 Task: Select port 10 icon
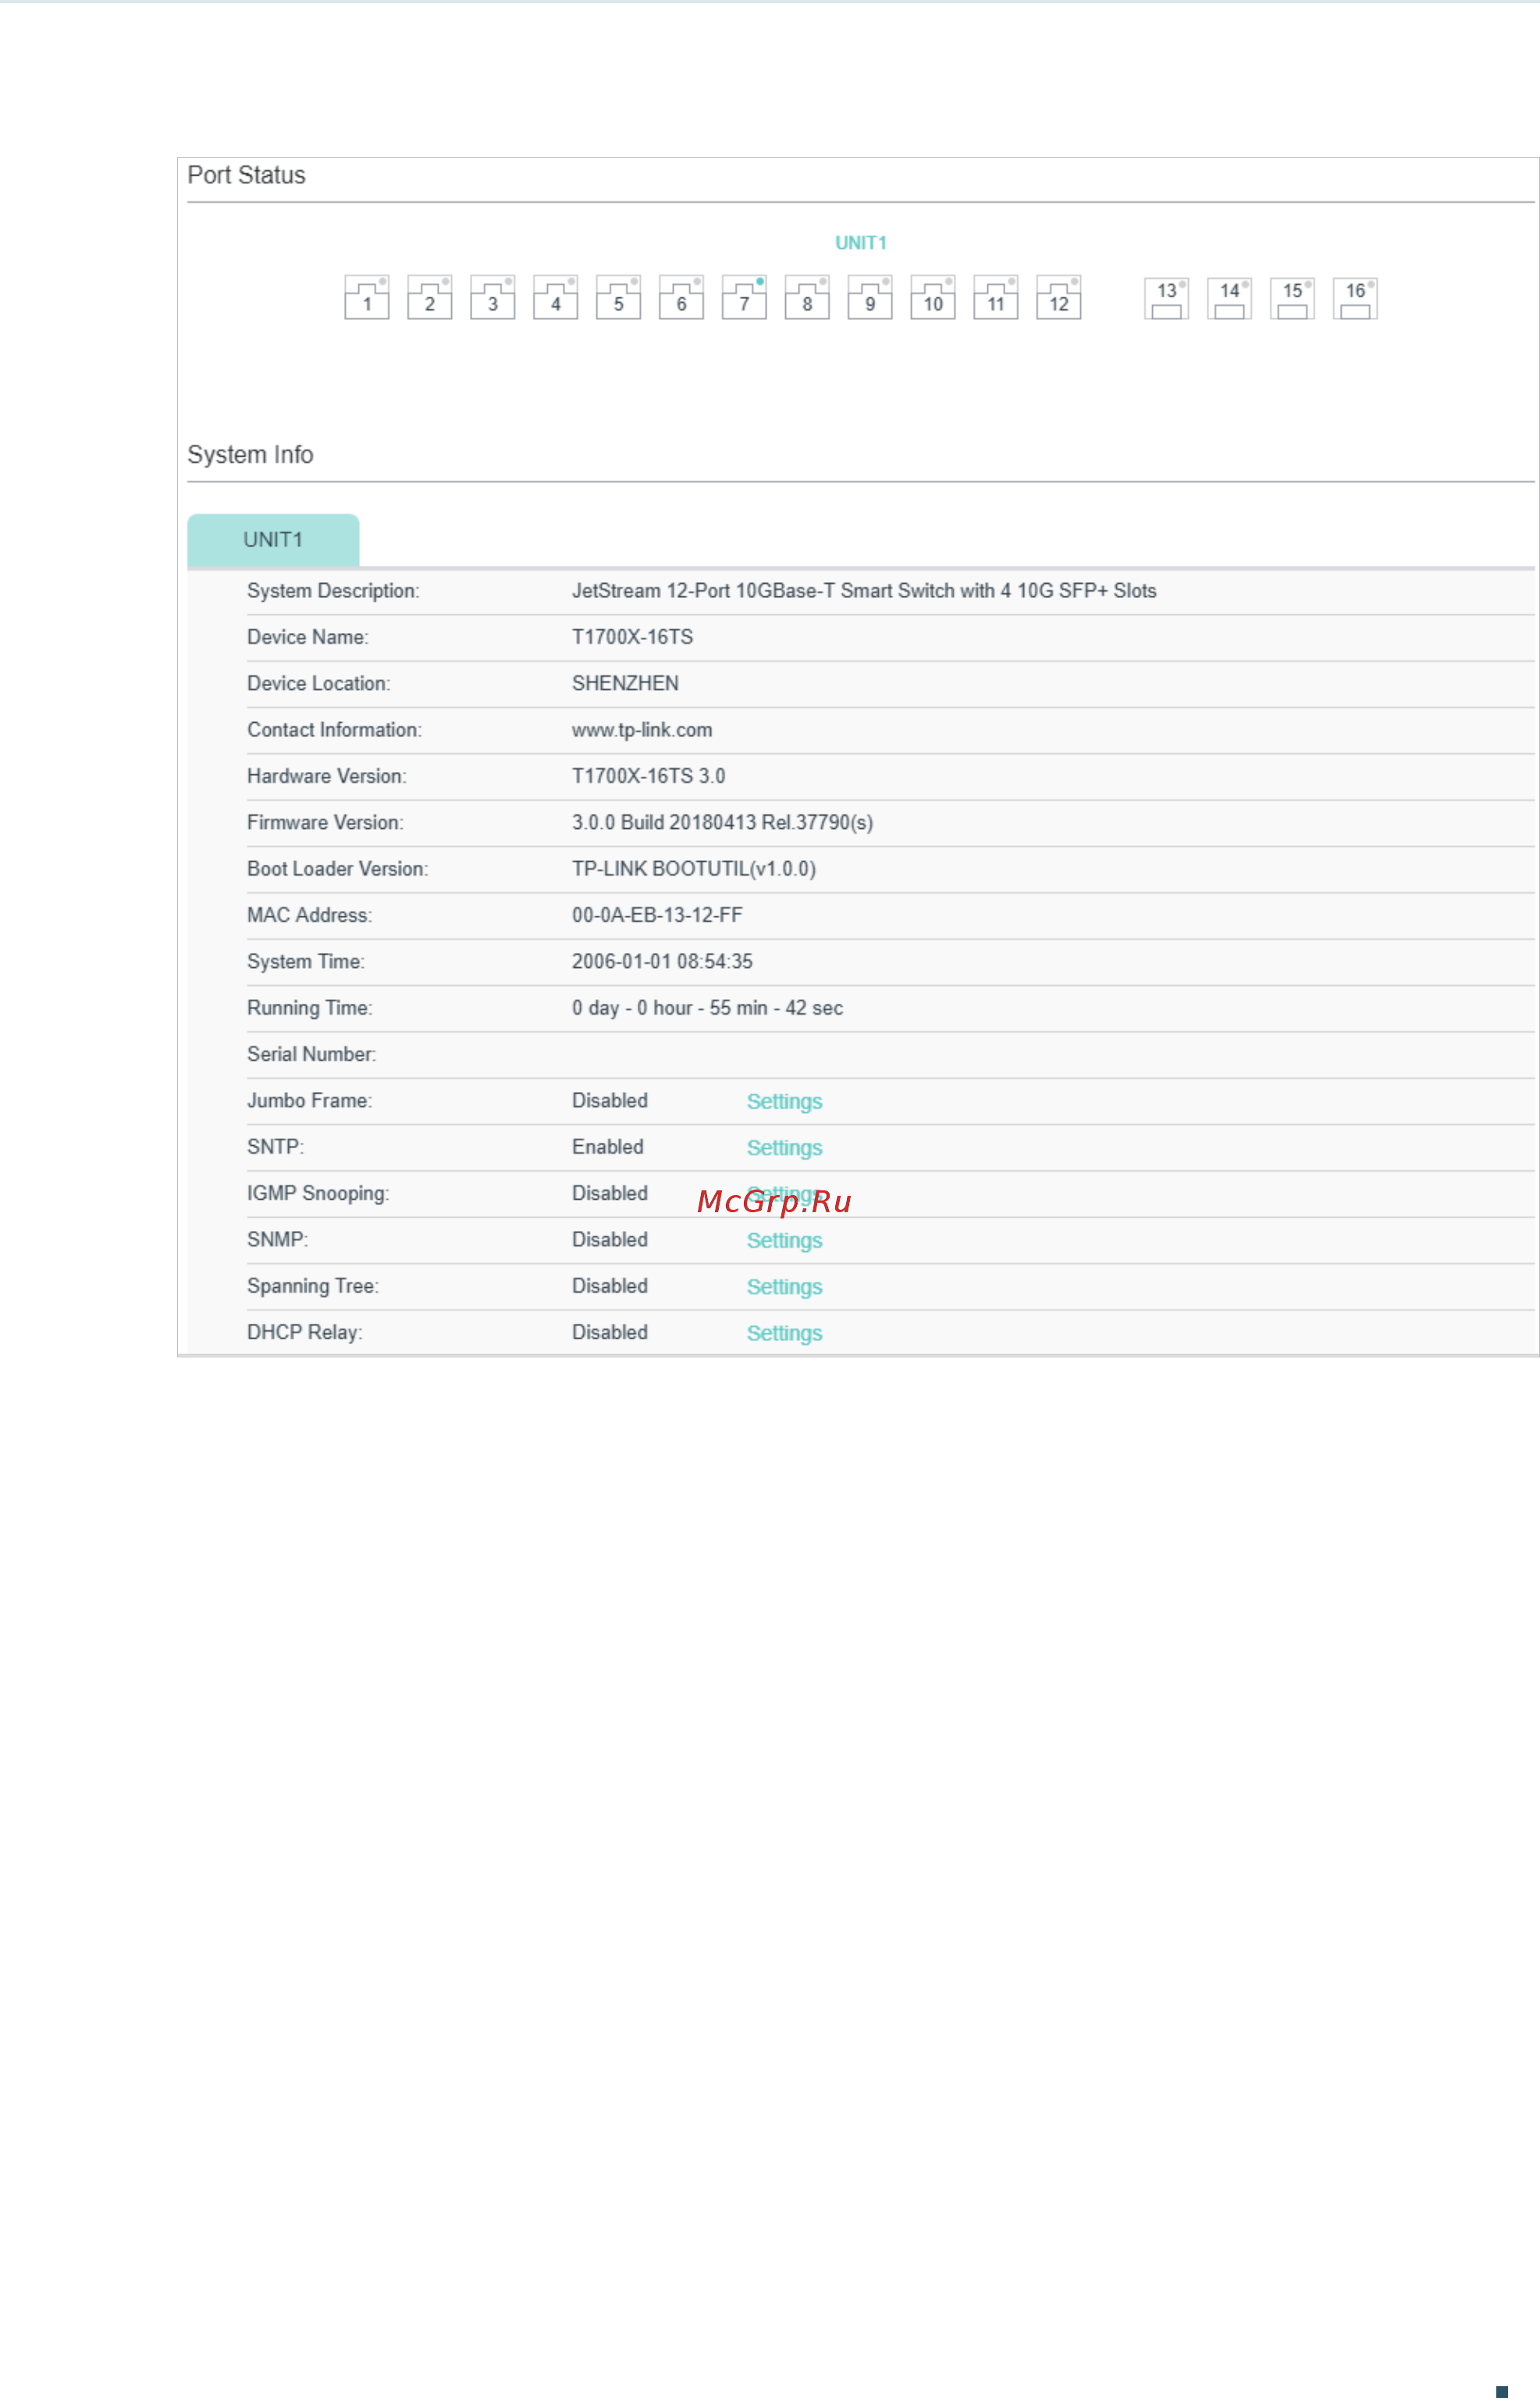pyautogui.click(x=933, y=297)
